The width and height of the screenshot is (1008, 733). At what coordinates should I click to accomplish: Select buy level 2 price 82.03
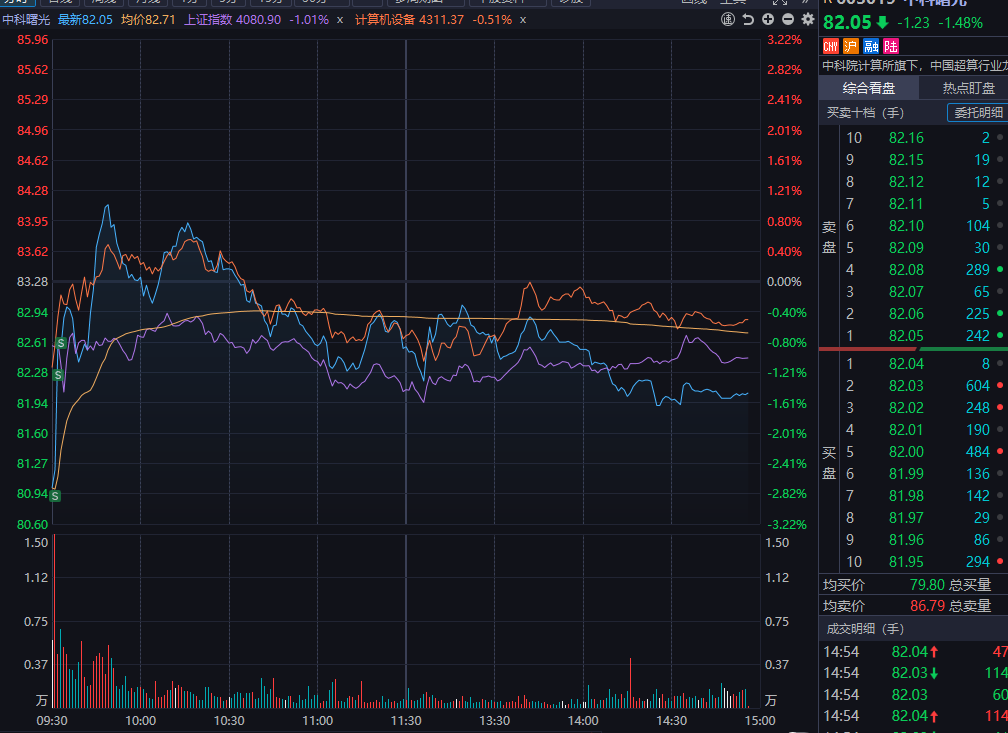coord(906,386)
